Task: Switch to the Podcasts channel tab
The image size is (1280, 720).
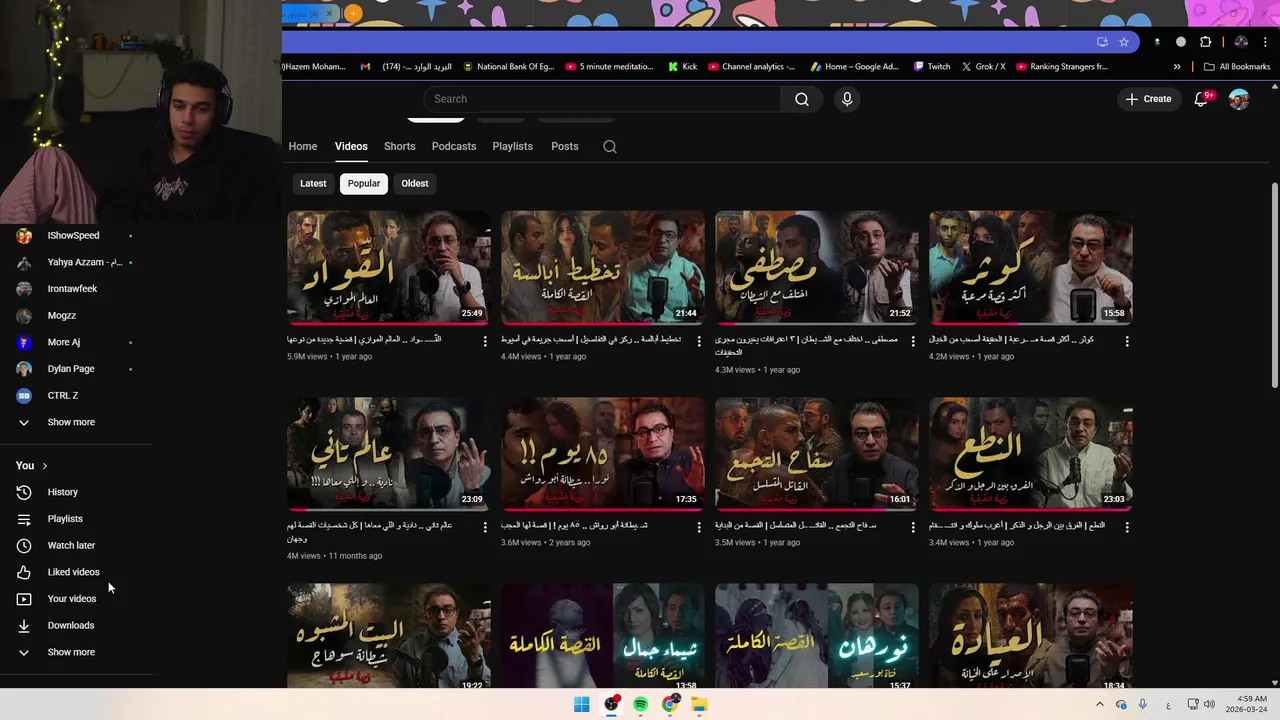Action: (454, 146)
